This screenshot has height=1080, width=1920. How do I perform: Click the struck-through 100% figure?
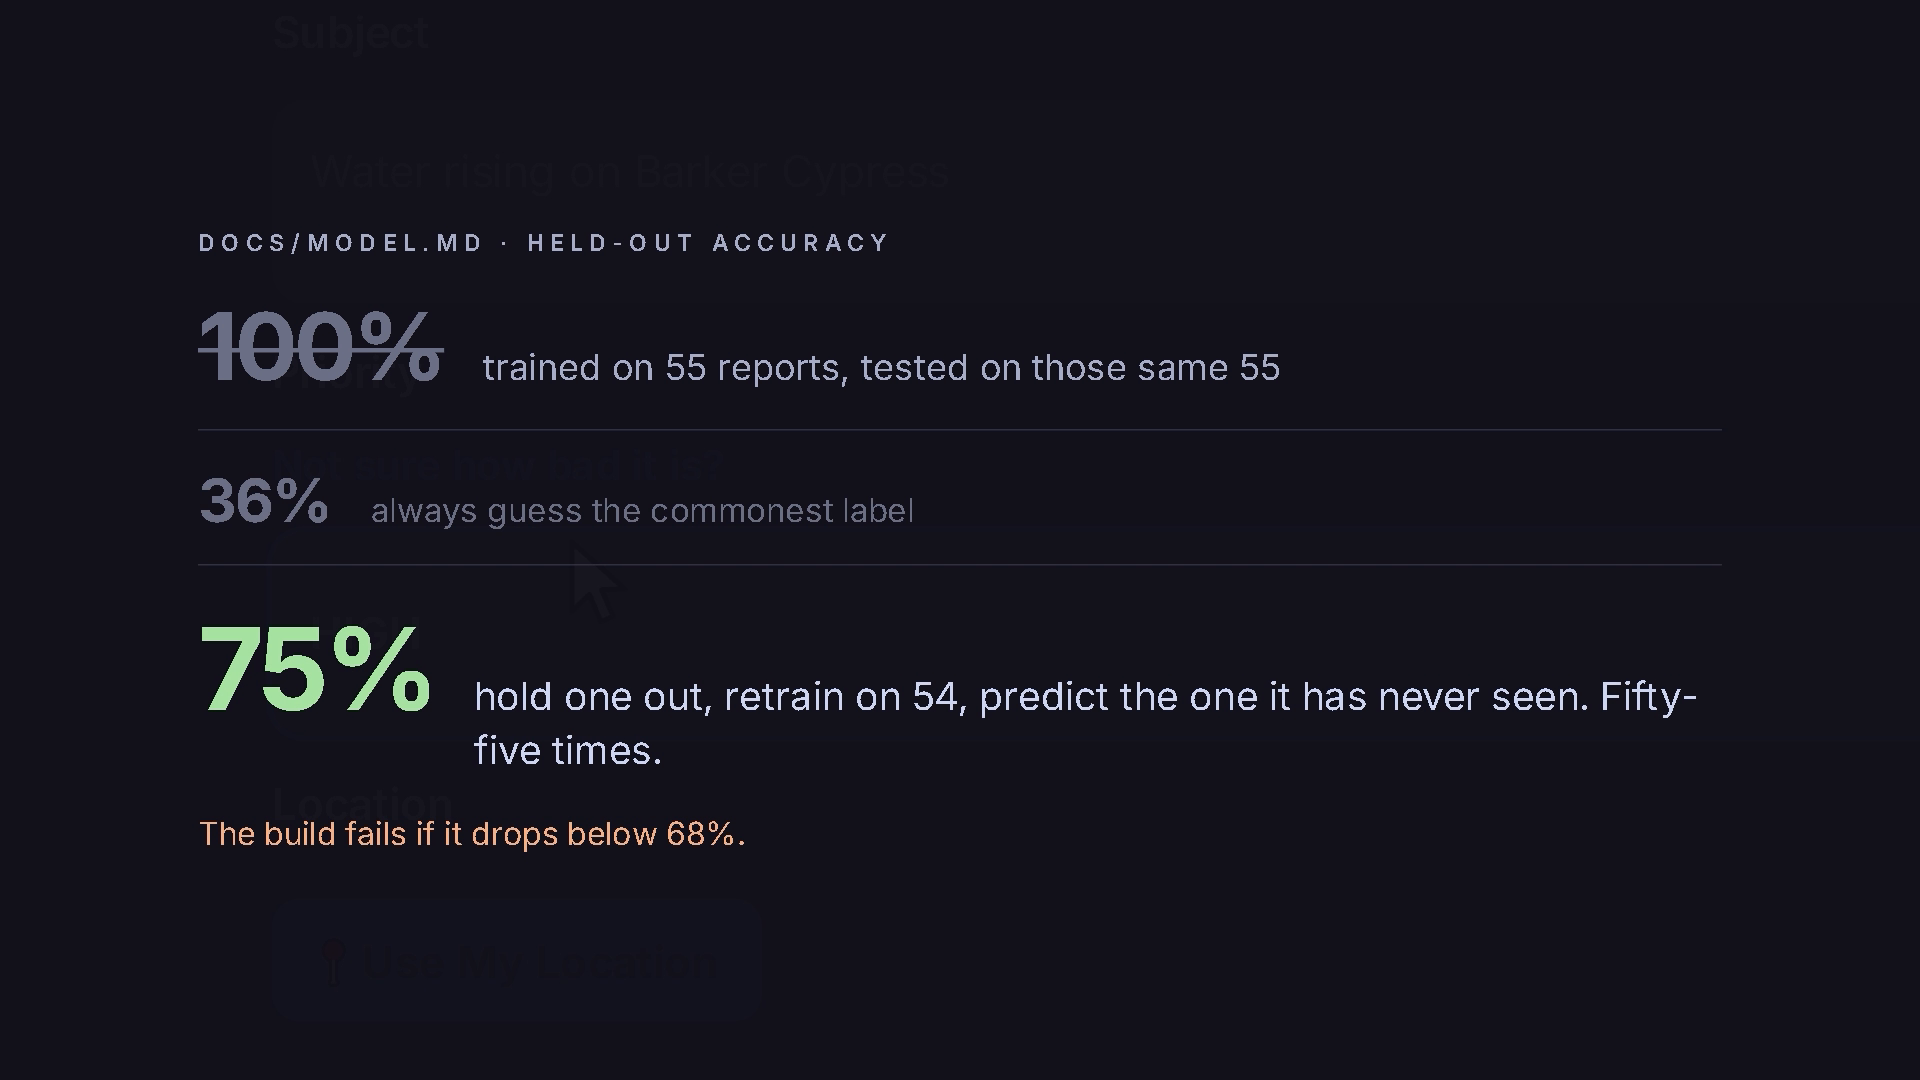click(x=320, y=346)
